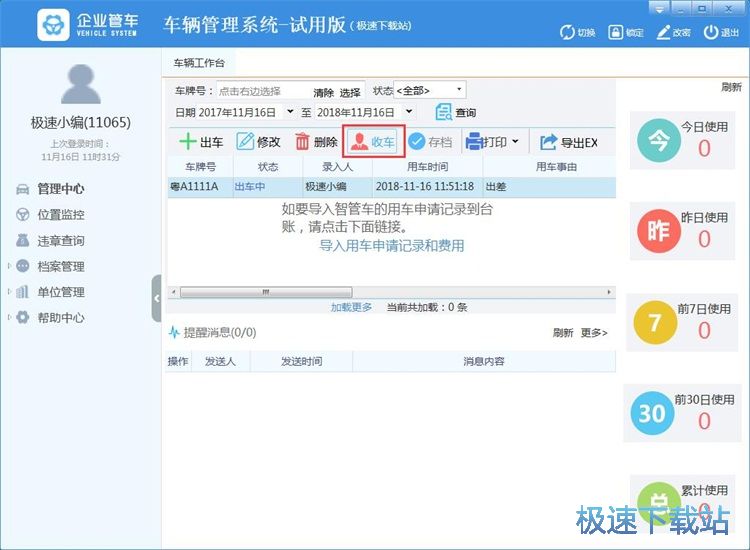Click the 切换 switch user icon
The width and height of the screenshot is (750, 550).
tap(567, 33)
